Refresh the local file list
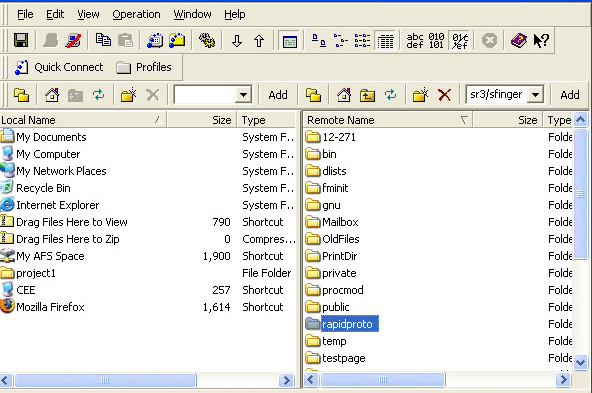Screen dimensions: 592x393 (x=99, y=95)
